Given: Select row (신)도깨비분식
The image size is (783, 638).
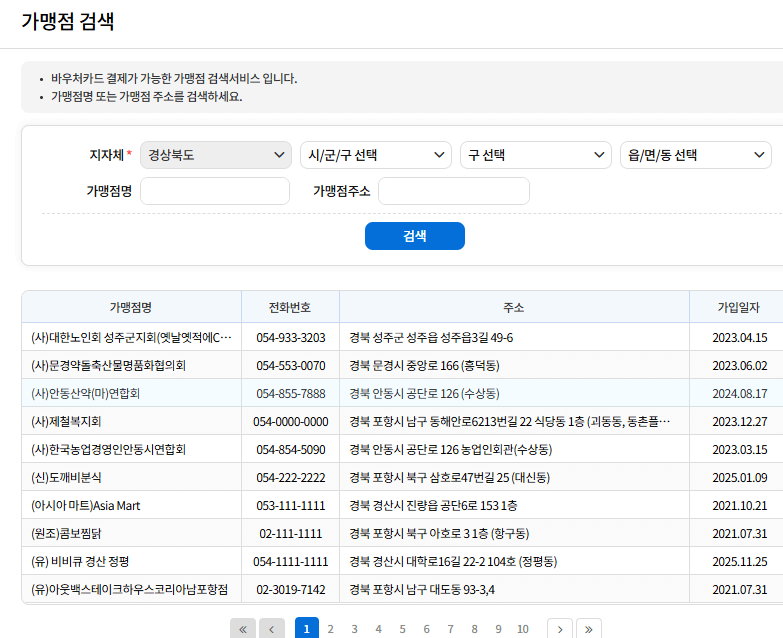Looking at the screenshot, I should pyautogui.click(x=402, y=477).
